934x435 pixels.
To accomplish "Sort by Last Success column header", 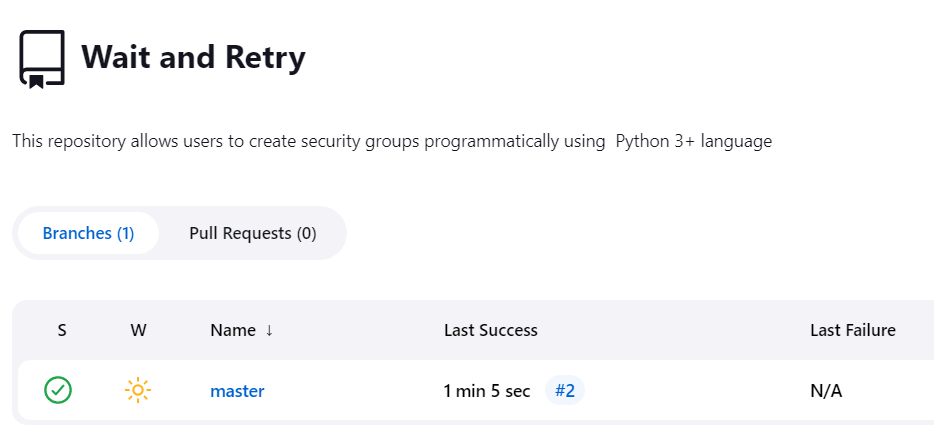I will [490, 330].
